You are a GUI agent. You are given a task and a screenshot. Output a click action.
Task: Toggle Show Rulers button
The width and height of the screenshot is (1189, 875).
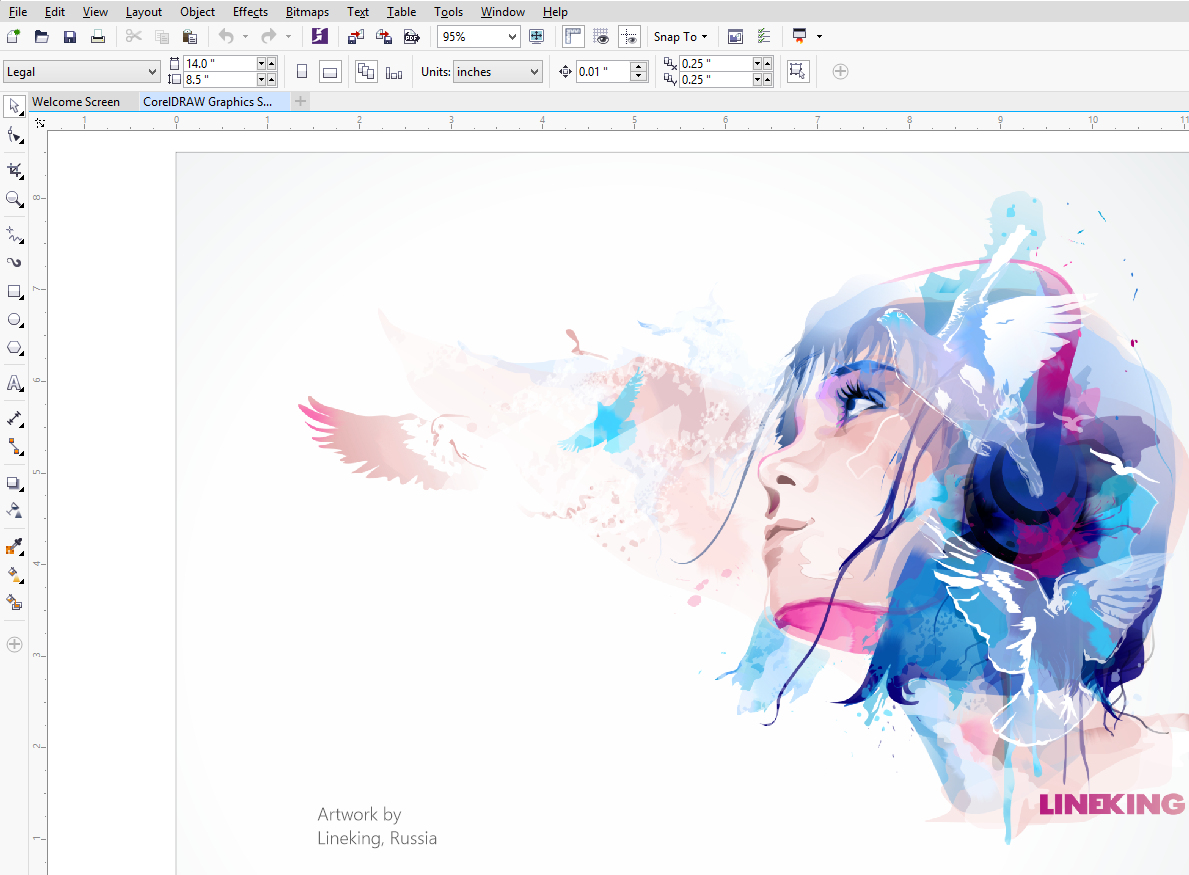click(x=573, y=36)
